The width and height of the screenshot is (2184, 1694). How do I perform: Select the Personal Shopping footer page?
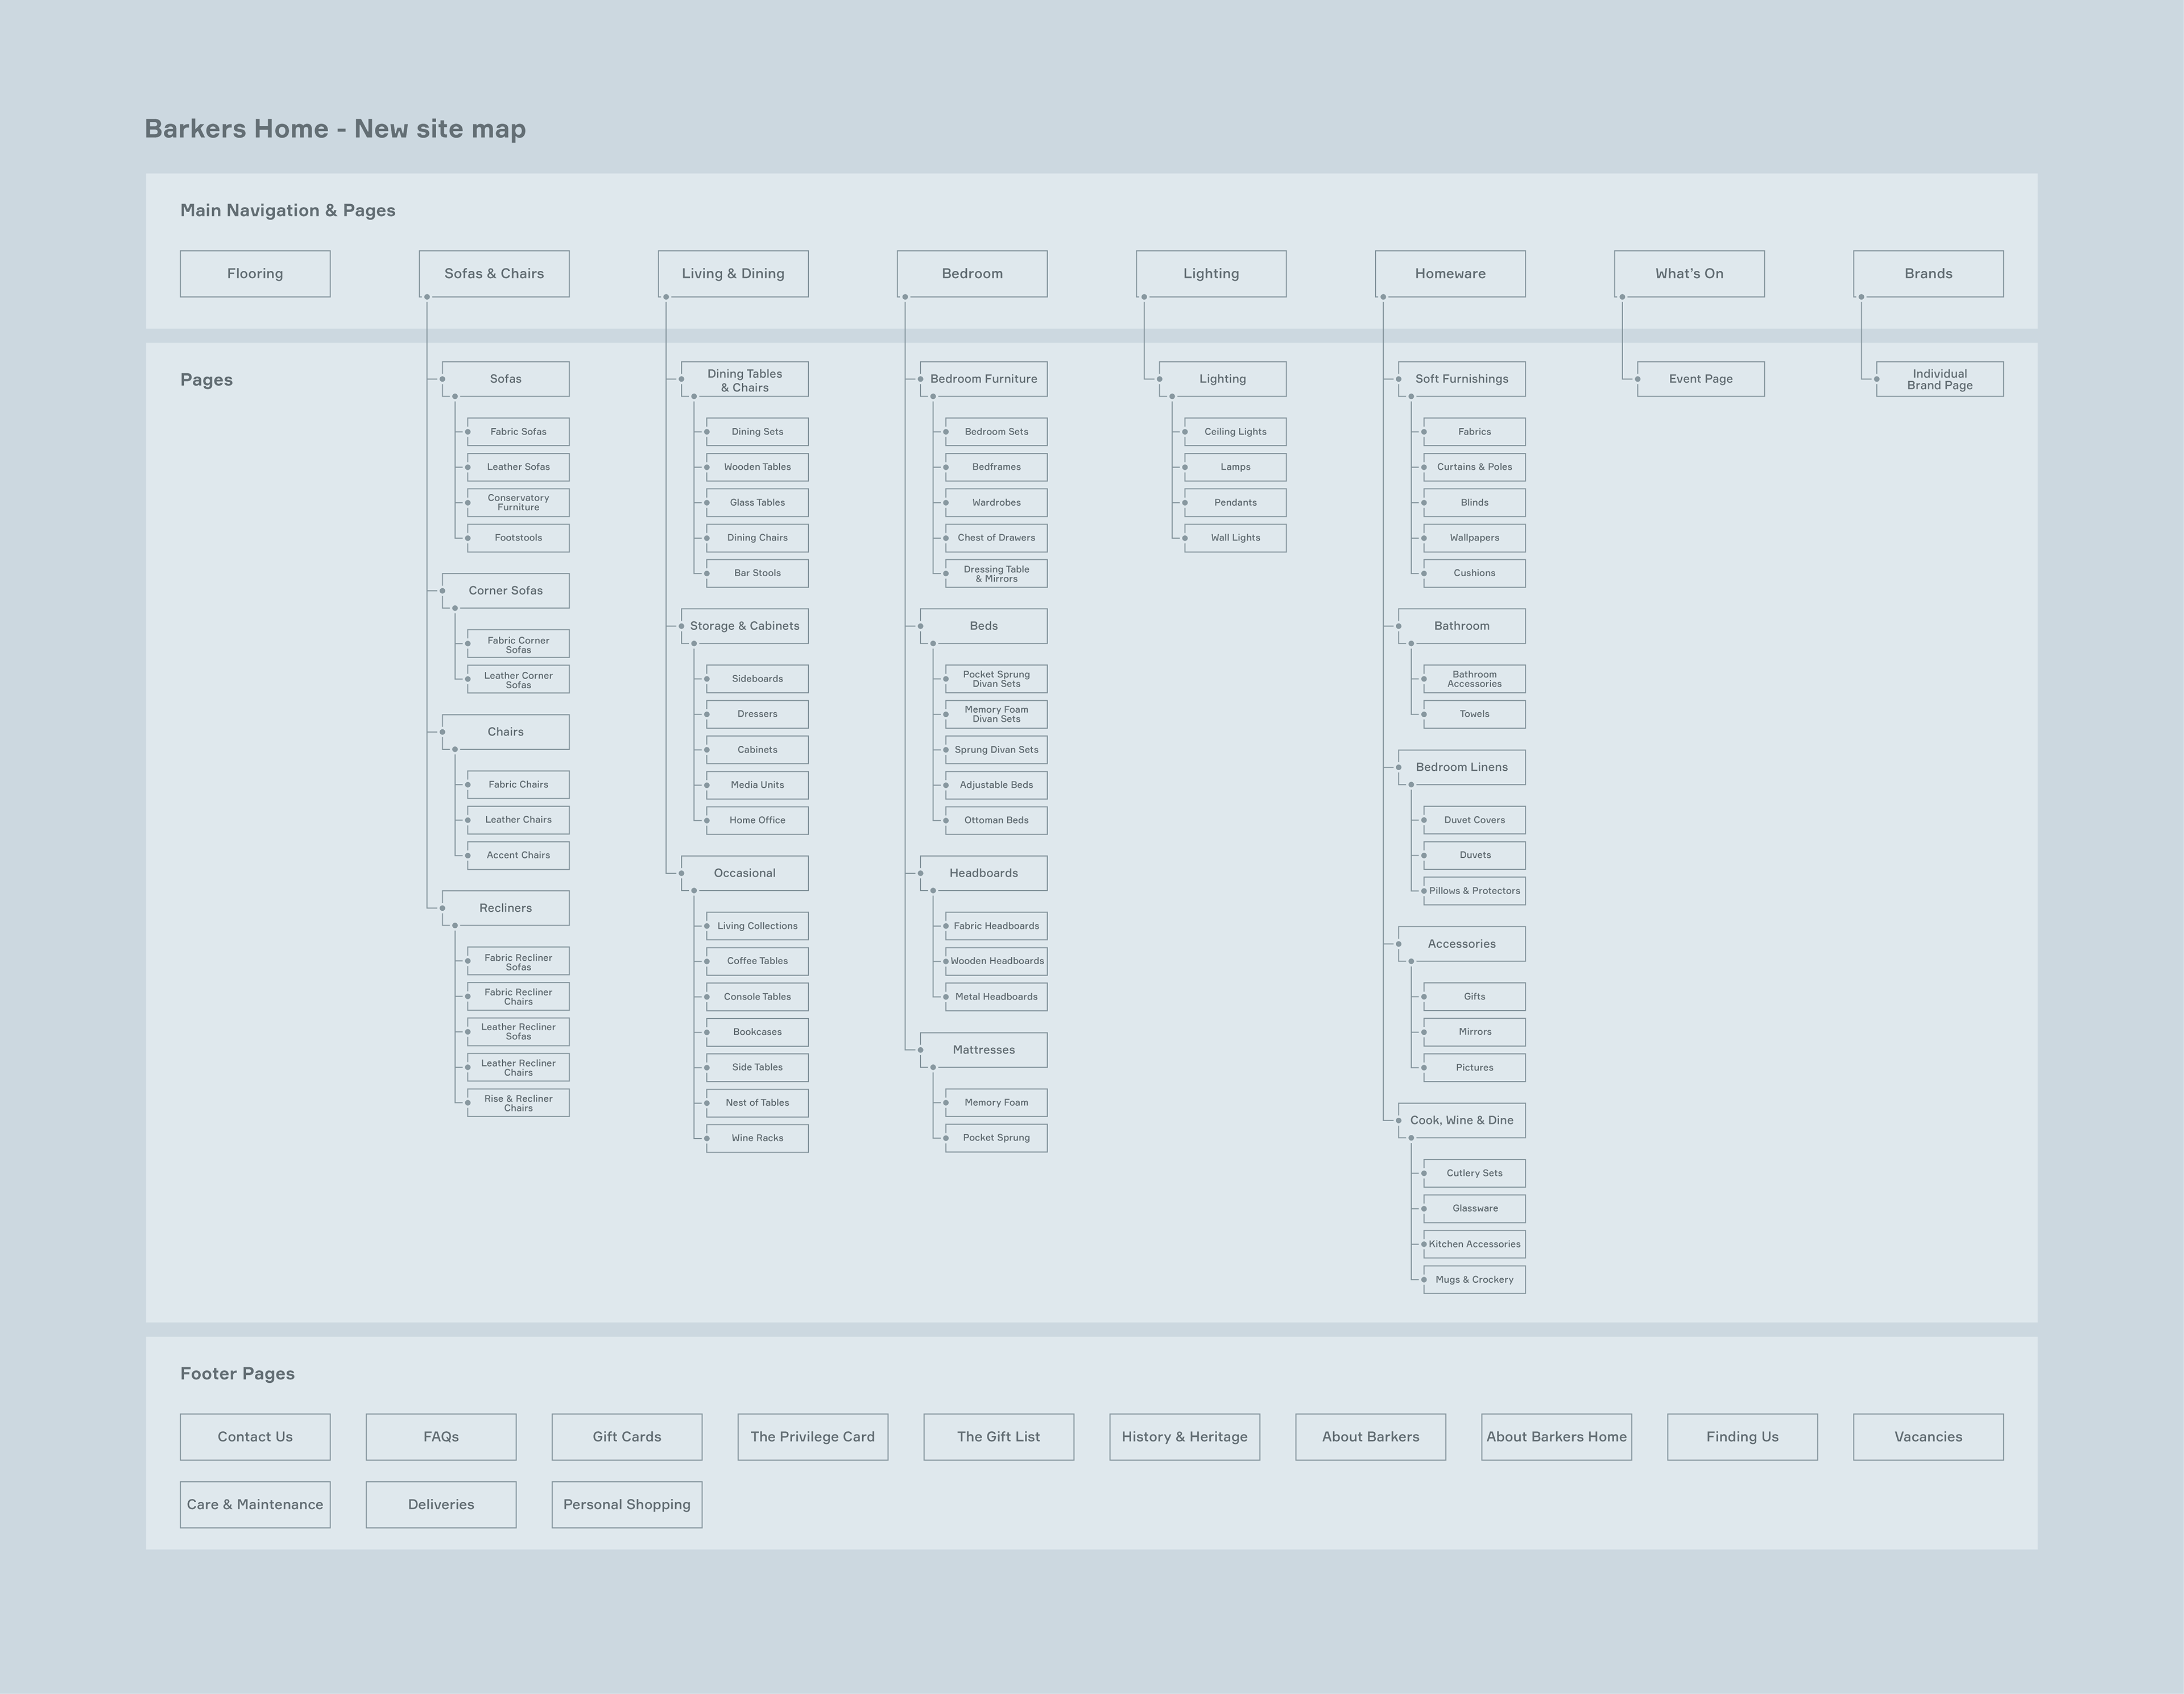626,1504
